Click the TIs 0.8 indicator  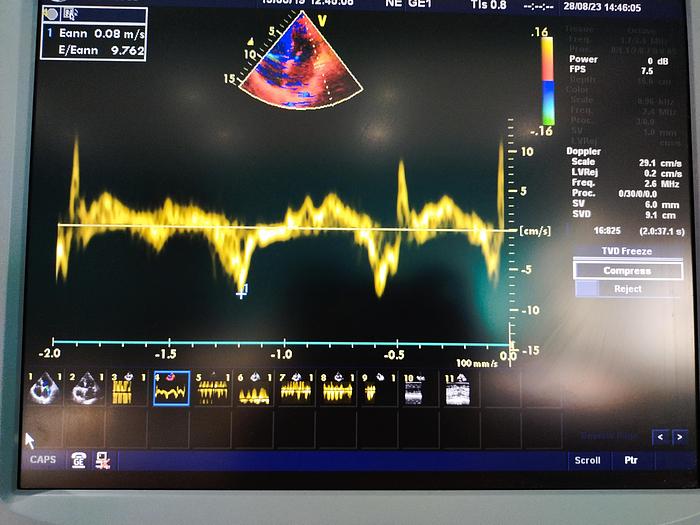pos(488,5)
